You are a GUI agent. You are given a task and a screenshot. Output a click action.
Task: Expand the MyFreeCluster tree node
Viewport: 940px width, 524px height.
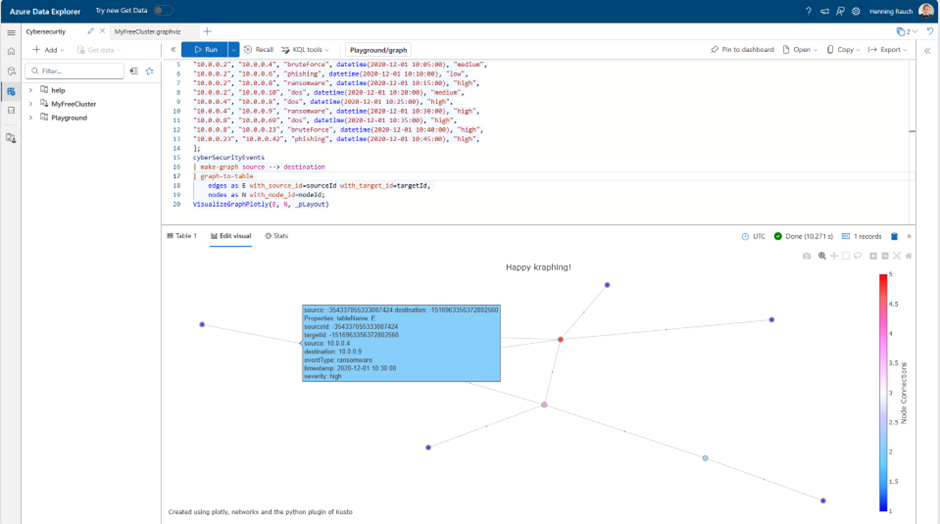31,104
